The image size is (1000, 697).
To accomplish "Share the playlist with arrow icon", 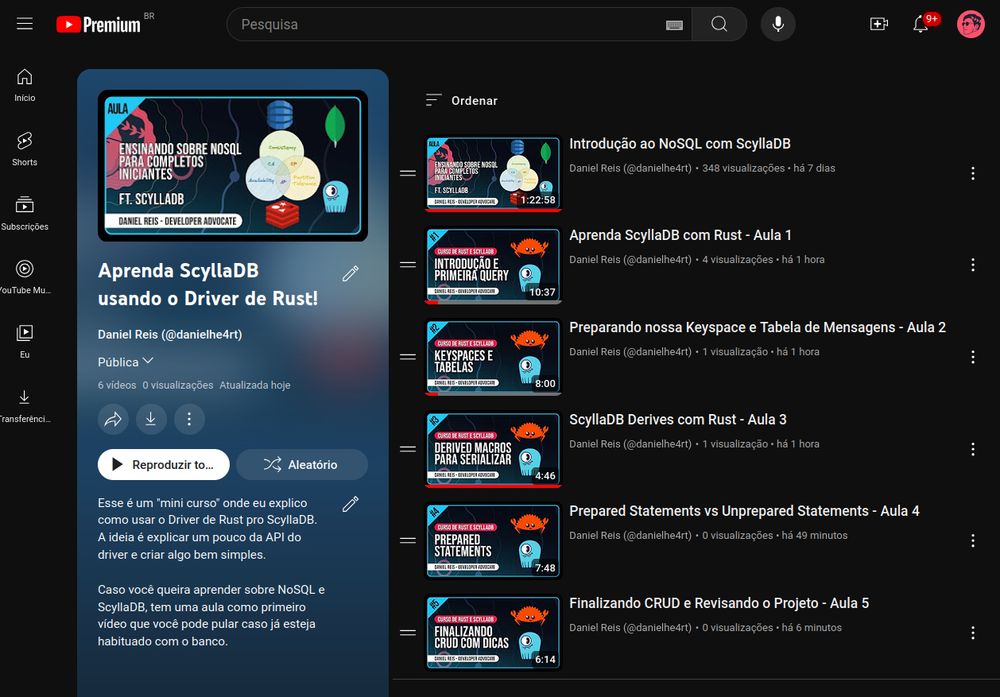I will coord(113,419).
